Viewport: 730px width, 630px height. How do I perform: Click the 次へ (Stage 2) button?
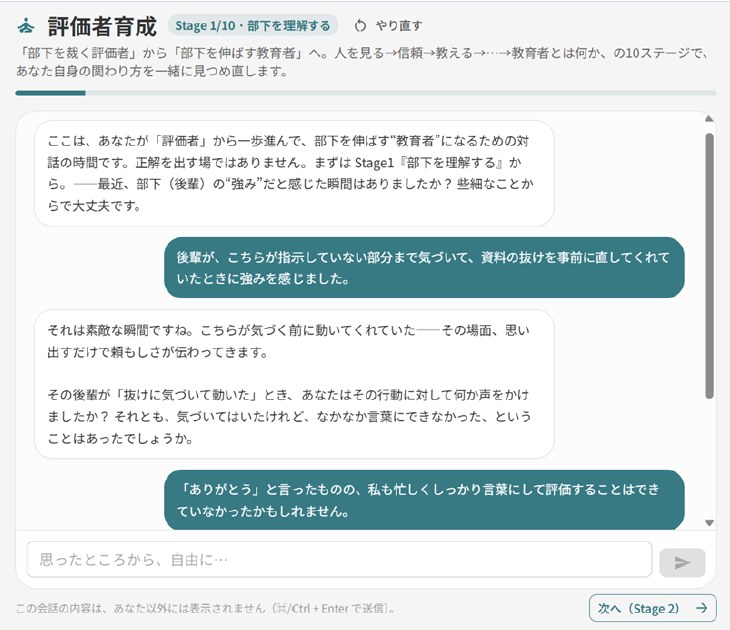click(x=652, y=608)
